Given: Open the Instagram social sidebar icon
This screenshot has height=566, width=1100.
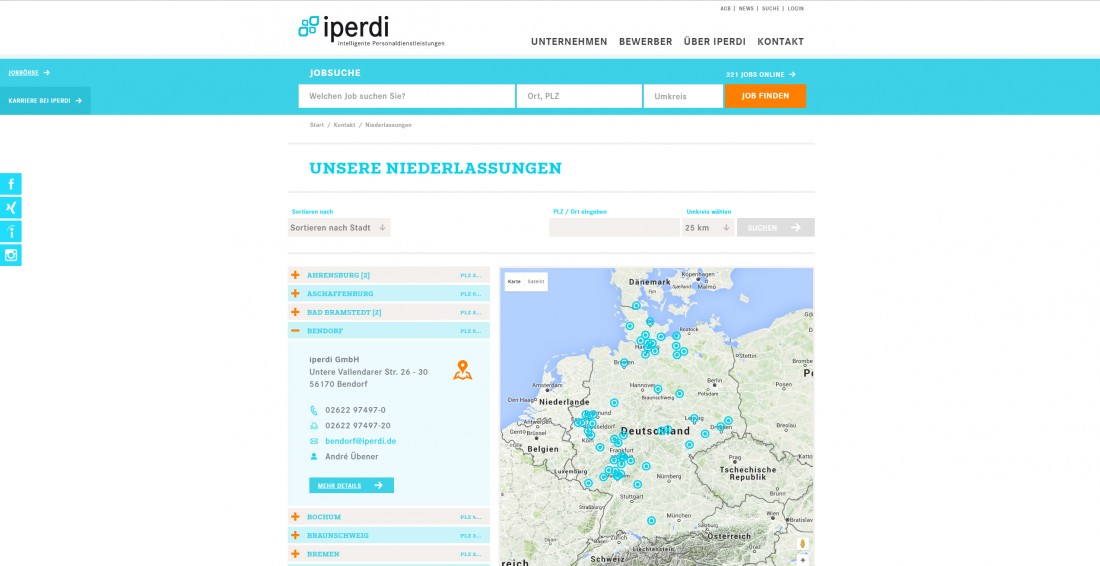Looking at the screenshot, I should click(11, 255).
